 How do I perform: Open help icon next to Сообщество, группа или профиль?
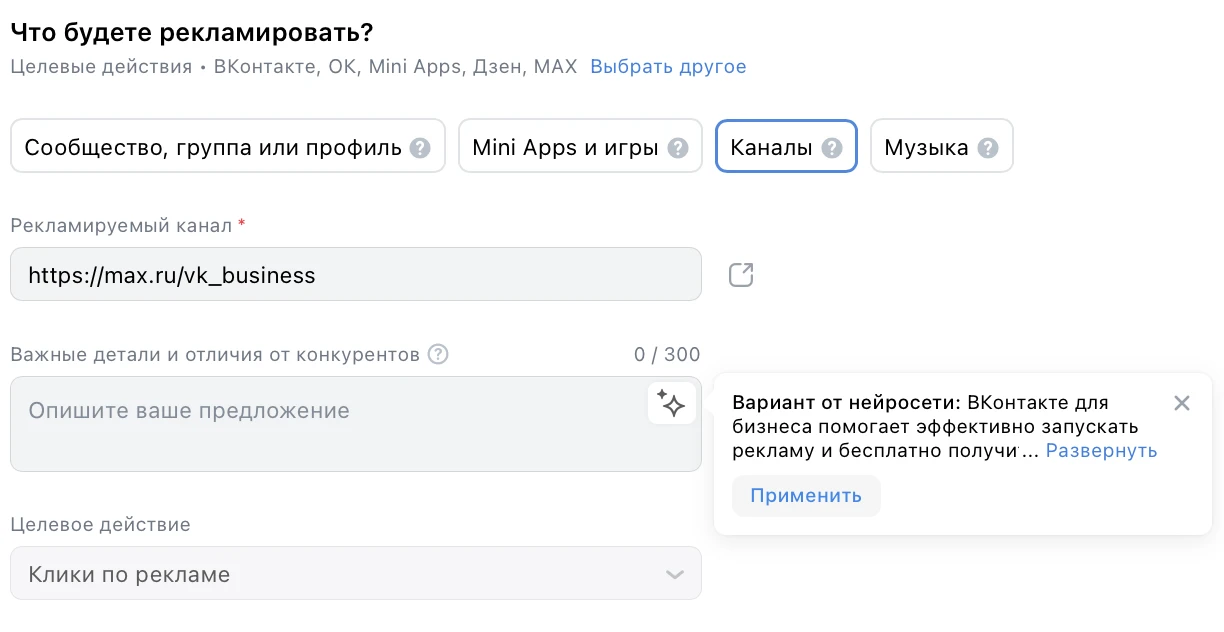[421, 148]
